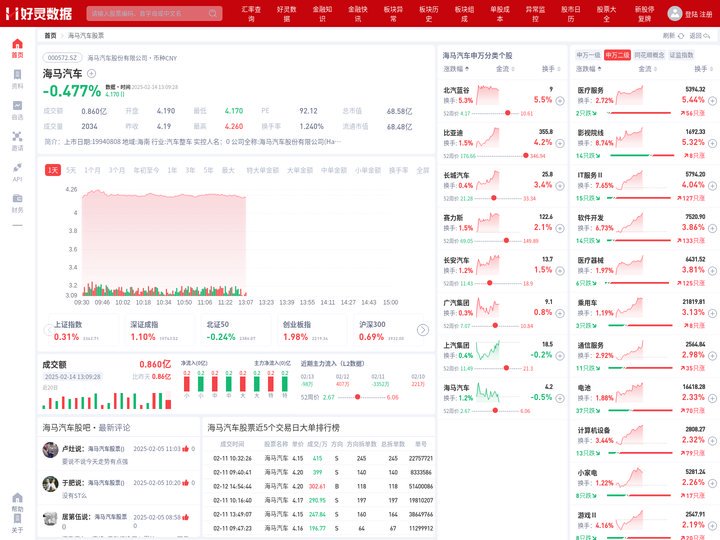
Task: Add 上汽集团 with its plus icon
Action: pyautogui.click(x=560, y=355)
